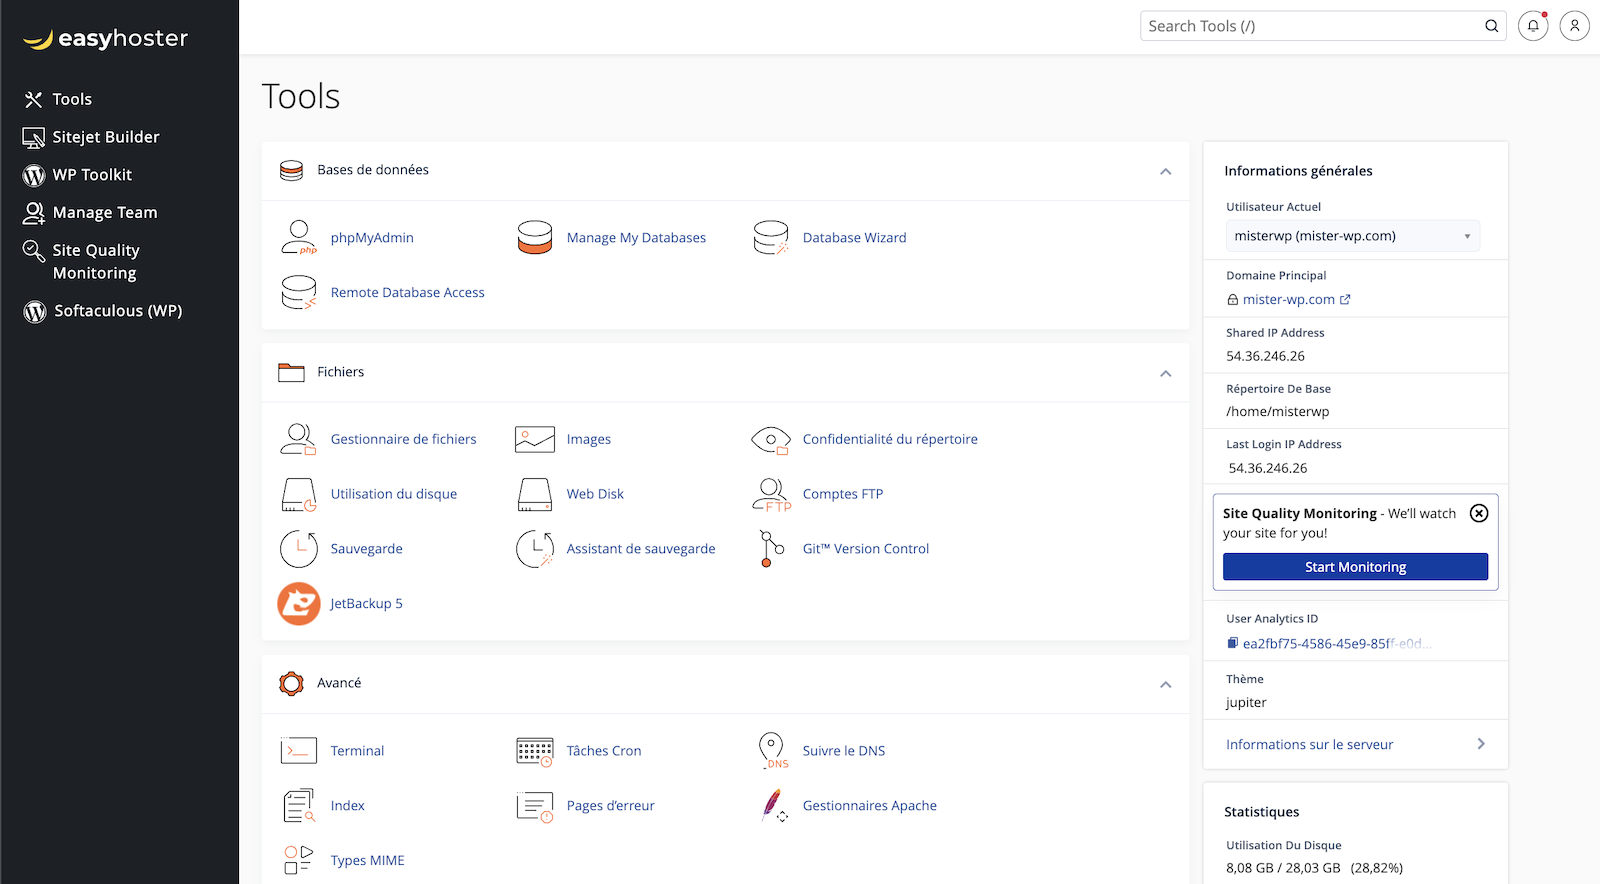Copy the User Analytics ID icon
The width and height of the screenshot is (1600, 884).
click(x=1233, y=644)
